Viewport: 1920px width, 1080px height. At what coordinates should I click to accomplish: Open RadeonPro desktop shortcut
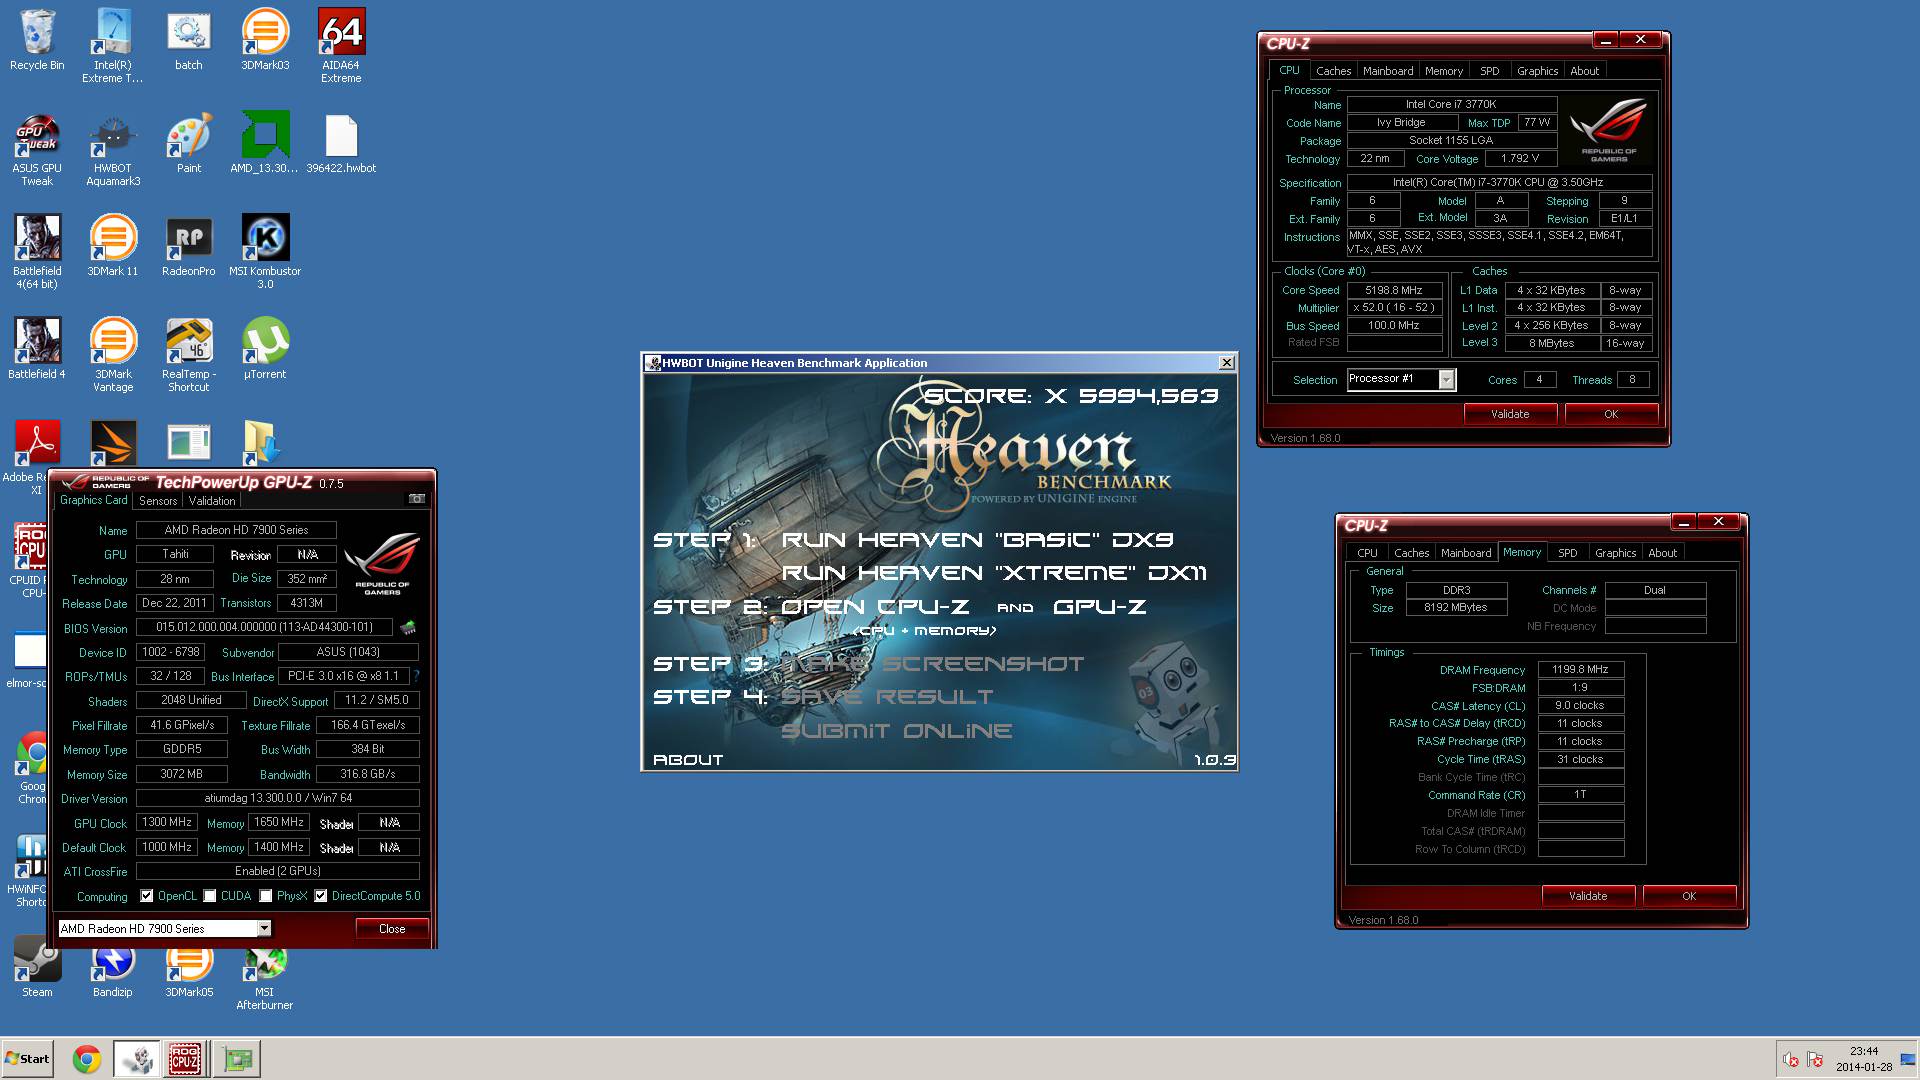pos(188,247)
